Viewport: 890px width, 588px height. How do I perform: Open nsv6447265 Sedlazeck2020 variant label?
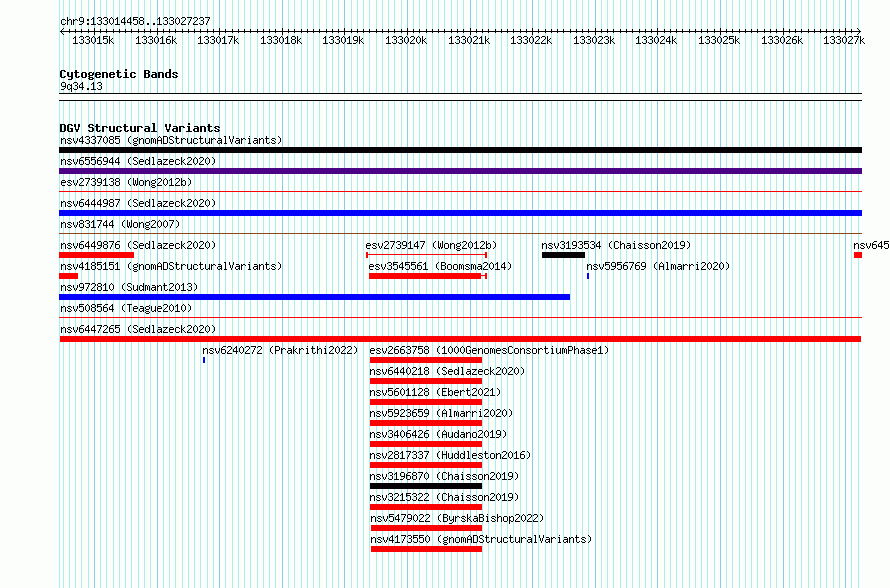[x=138, y=329]
